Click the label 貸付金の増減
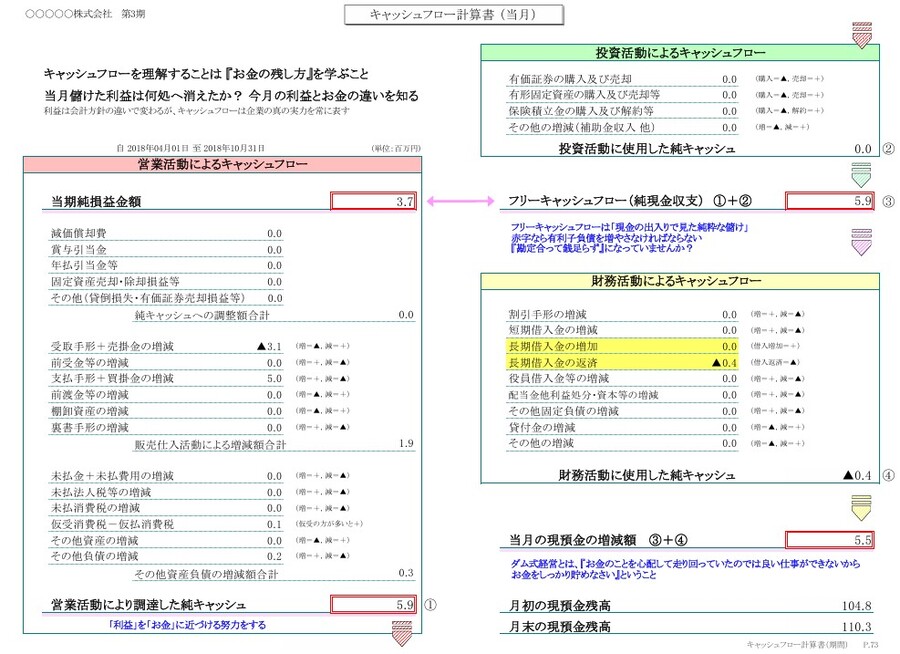 click(x=542, y=428)
